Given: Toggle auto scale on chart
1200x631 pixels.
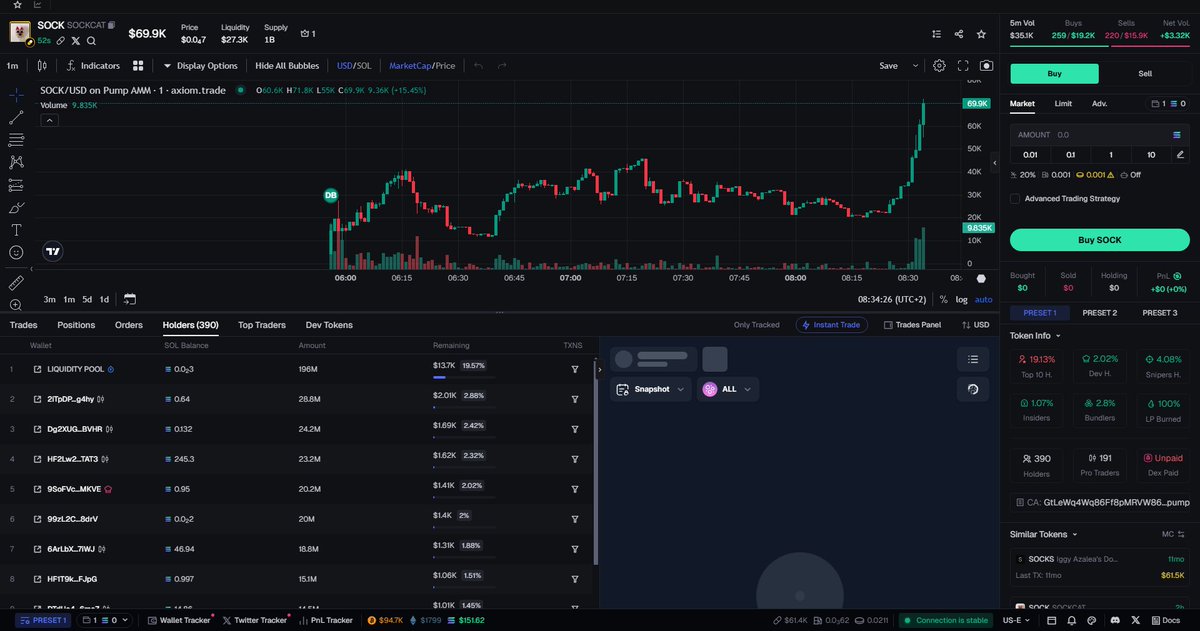Looking at the screenshot, I should click(984, 299).
